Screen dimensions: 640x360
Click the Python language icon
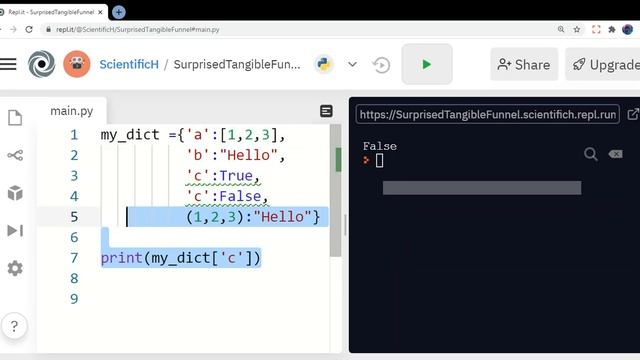point(324,64)
